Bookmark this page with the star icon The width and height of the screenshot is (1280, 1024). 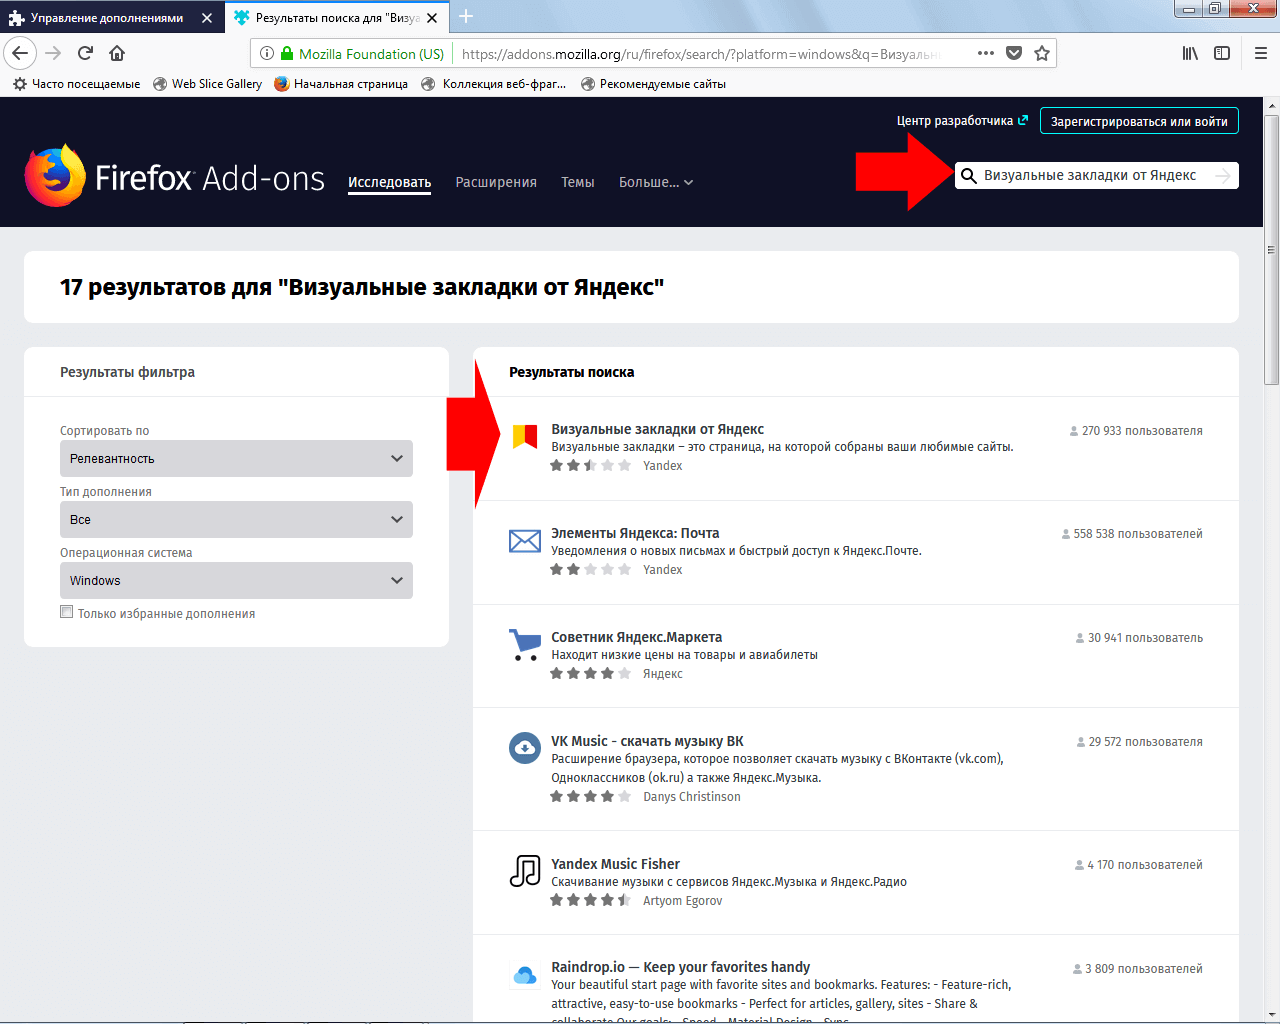click(x=1042, y=53)
